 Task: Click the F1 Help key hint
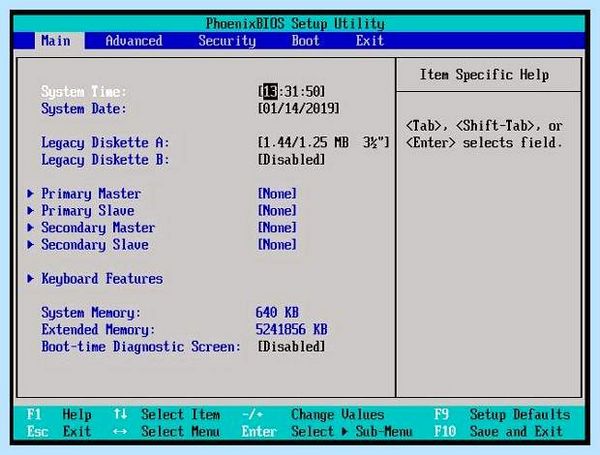(x=59, y=414)
